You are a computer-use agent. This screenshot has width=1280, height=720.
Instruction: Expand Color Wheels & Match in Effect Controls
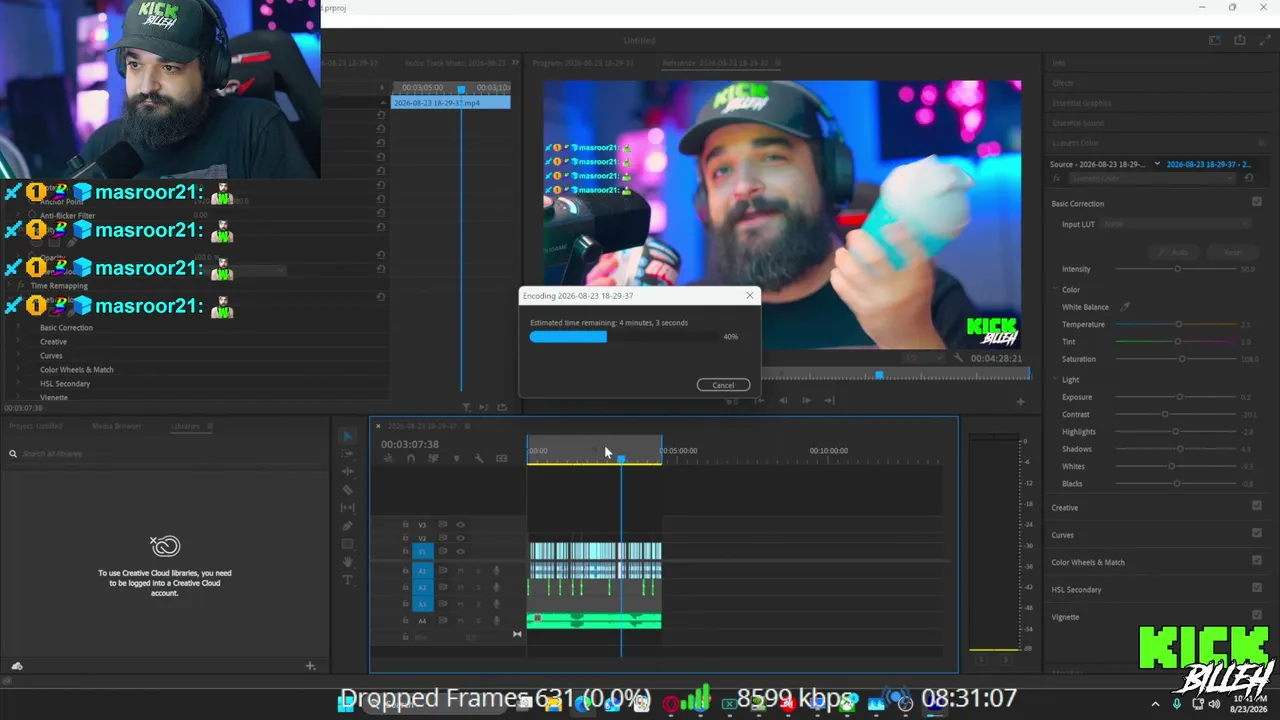[18, 370]
